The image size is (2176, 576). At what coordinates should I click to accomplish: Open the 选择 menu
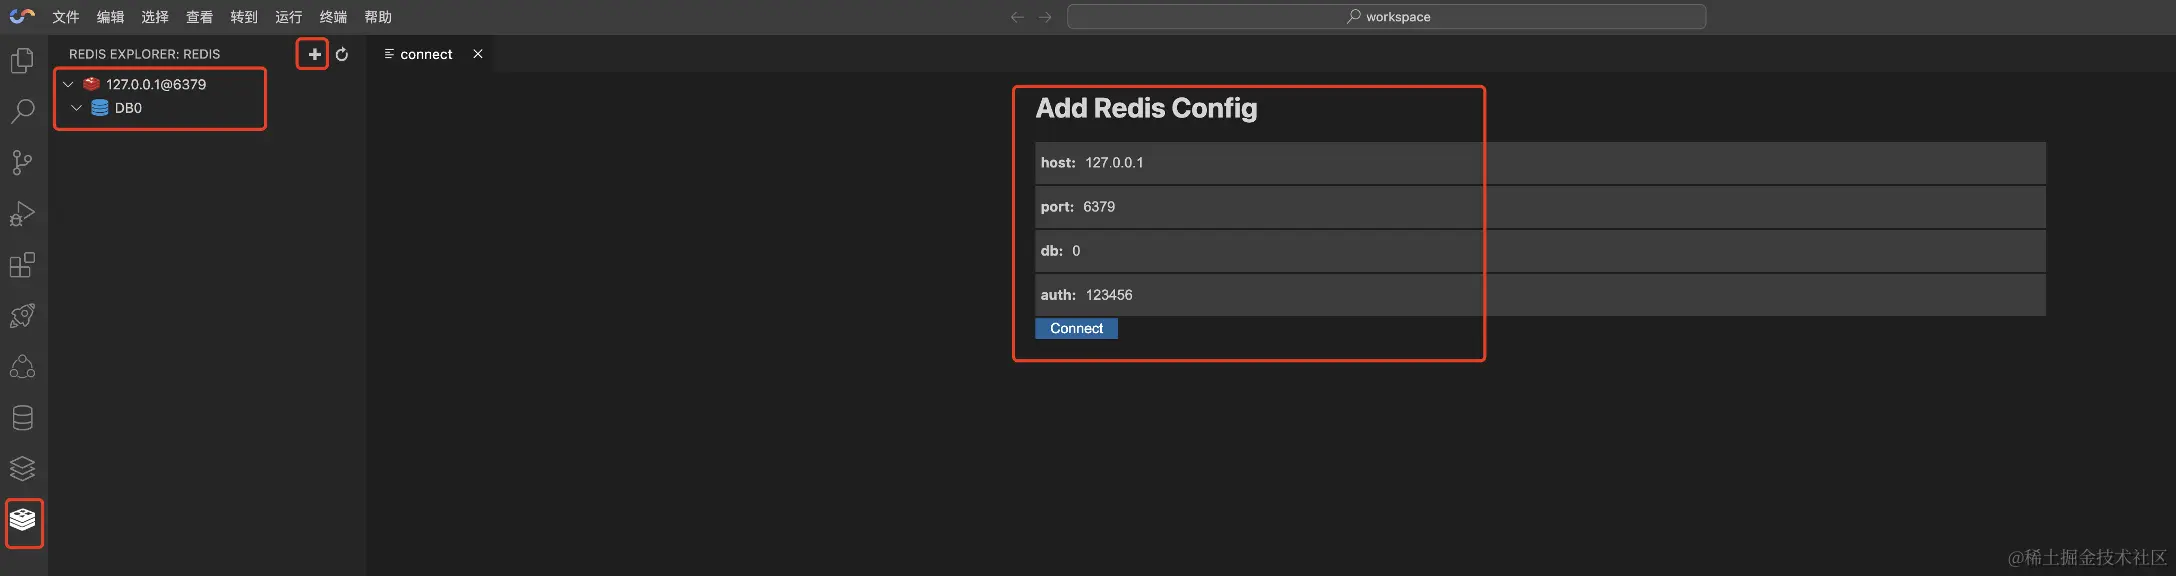[155, 17]
